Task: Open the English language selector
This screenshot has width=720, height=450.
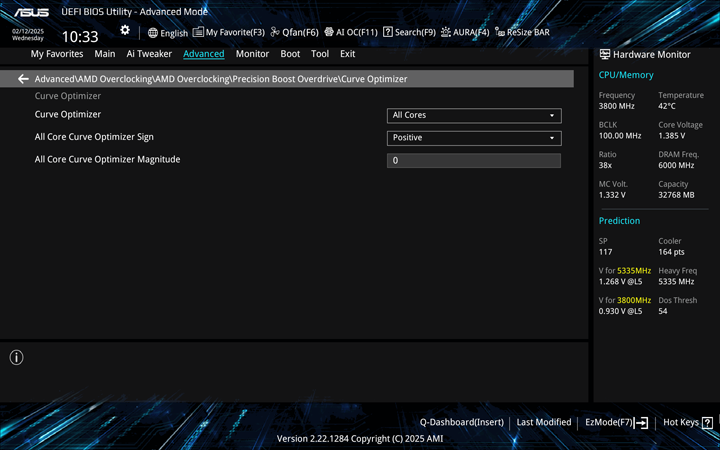Action: tap(167, 32)
